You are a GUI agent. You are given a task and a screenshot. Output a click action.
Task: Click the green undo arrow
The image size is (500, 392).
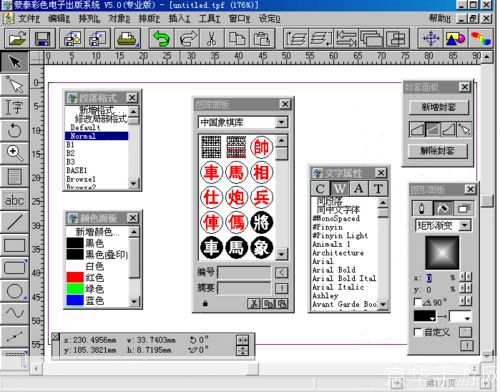162,39
